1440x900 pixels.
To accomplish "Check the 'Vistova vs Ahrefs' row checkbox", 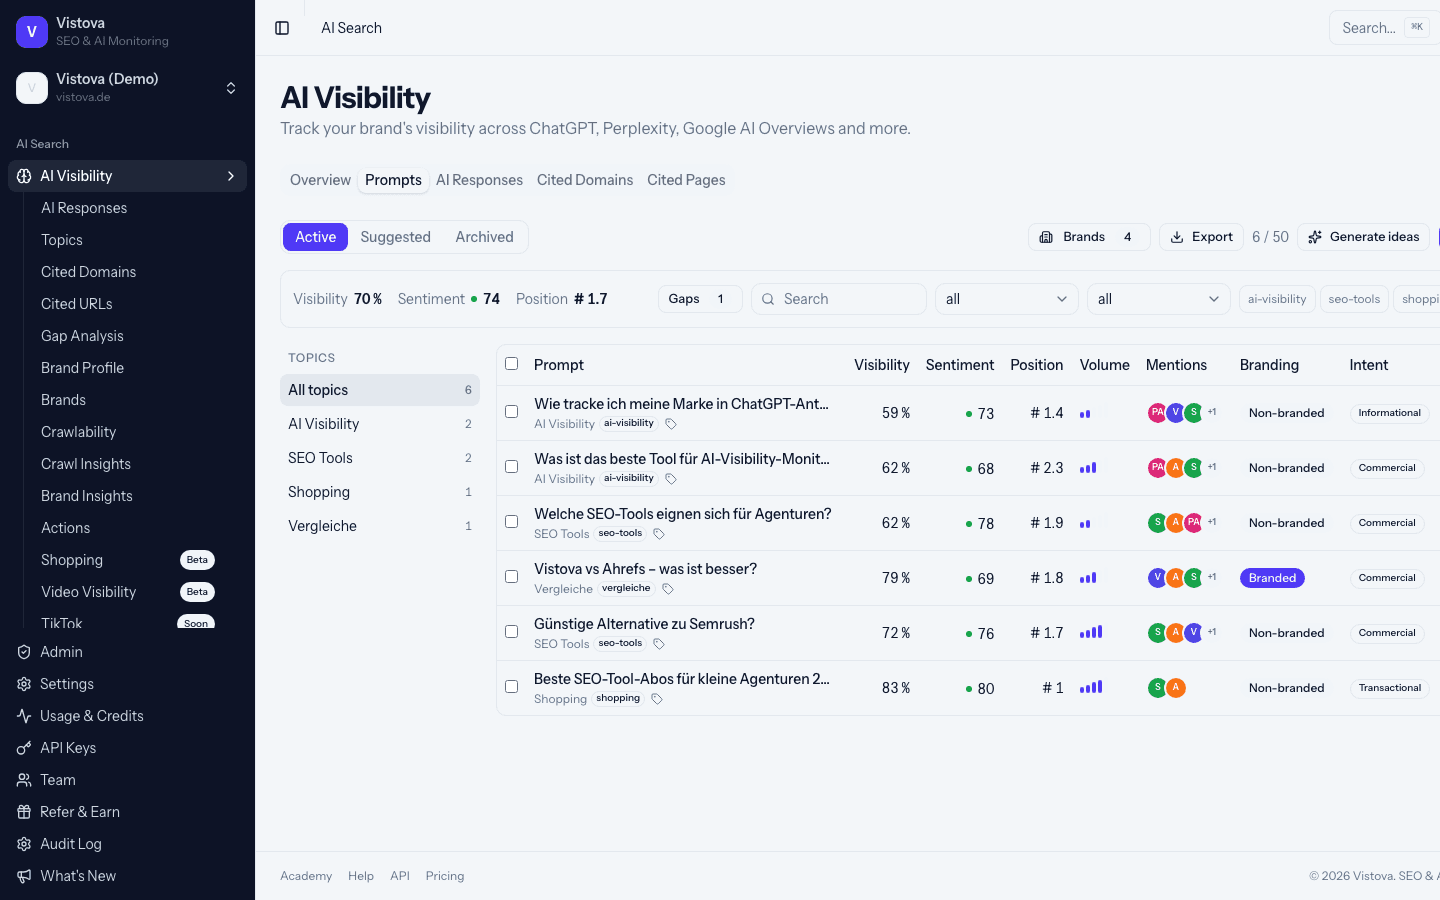I will coord(511,577).
